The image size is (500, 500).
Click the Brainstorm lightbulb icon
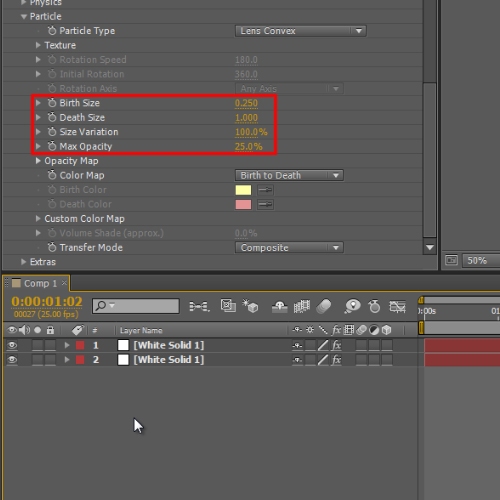[x=352, y=306]
